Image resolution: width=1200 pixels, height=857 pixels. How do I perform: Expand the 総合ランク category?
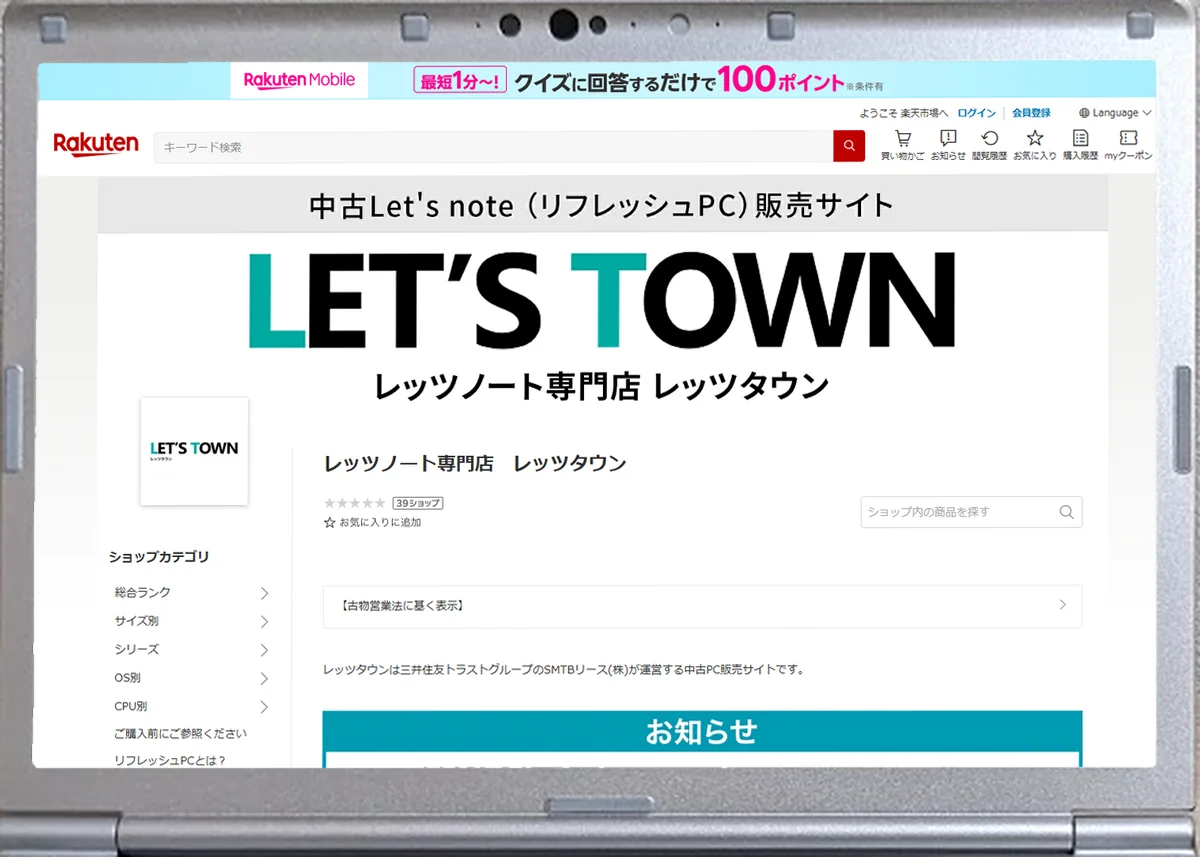coord(191,593)
